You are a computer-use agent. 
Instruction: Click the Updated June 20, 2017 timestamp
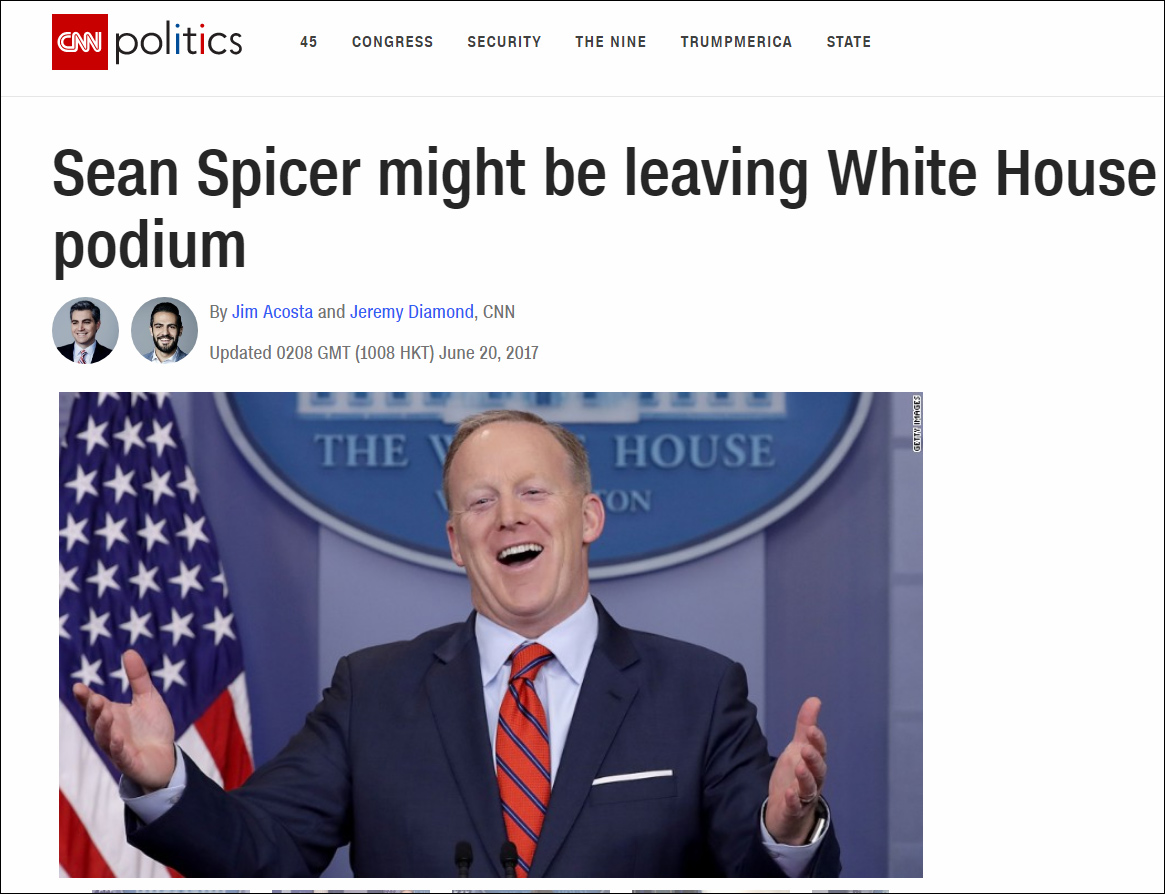[x=374, y=353]
